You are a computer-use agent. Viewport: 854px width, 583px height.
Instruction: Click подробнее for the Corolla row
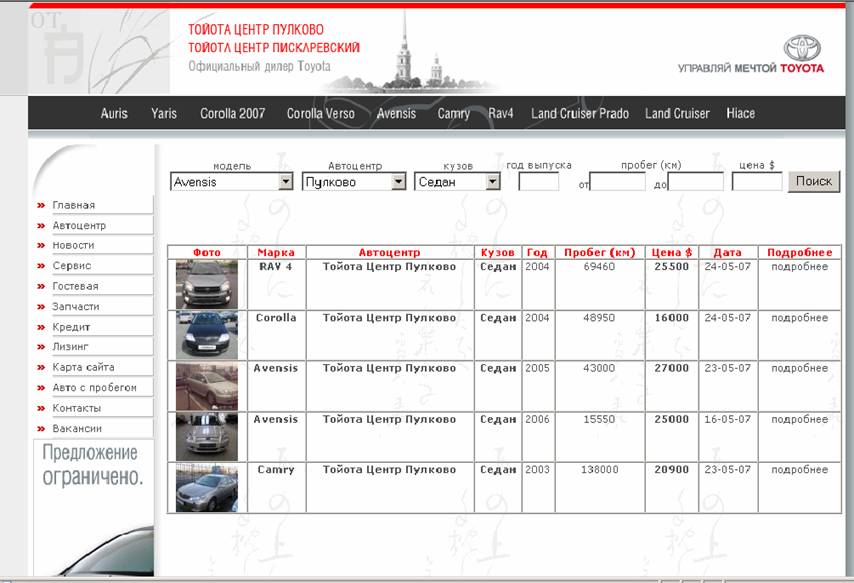point(800,318)
